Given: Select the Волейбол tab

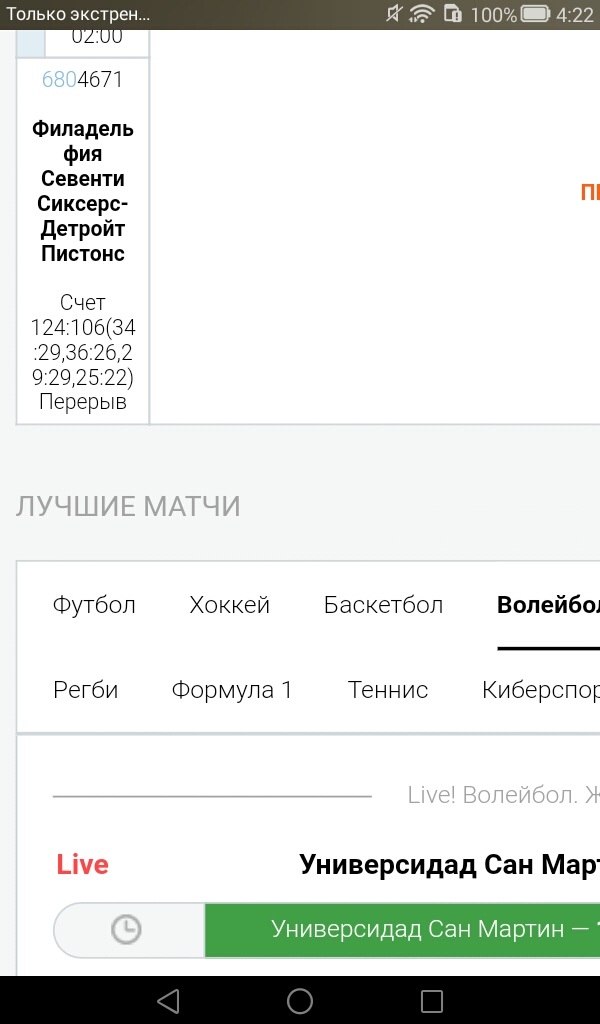Looking at the screenshot, I should pyautogui.click(x=548, y=605).
